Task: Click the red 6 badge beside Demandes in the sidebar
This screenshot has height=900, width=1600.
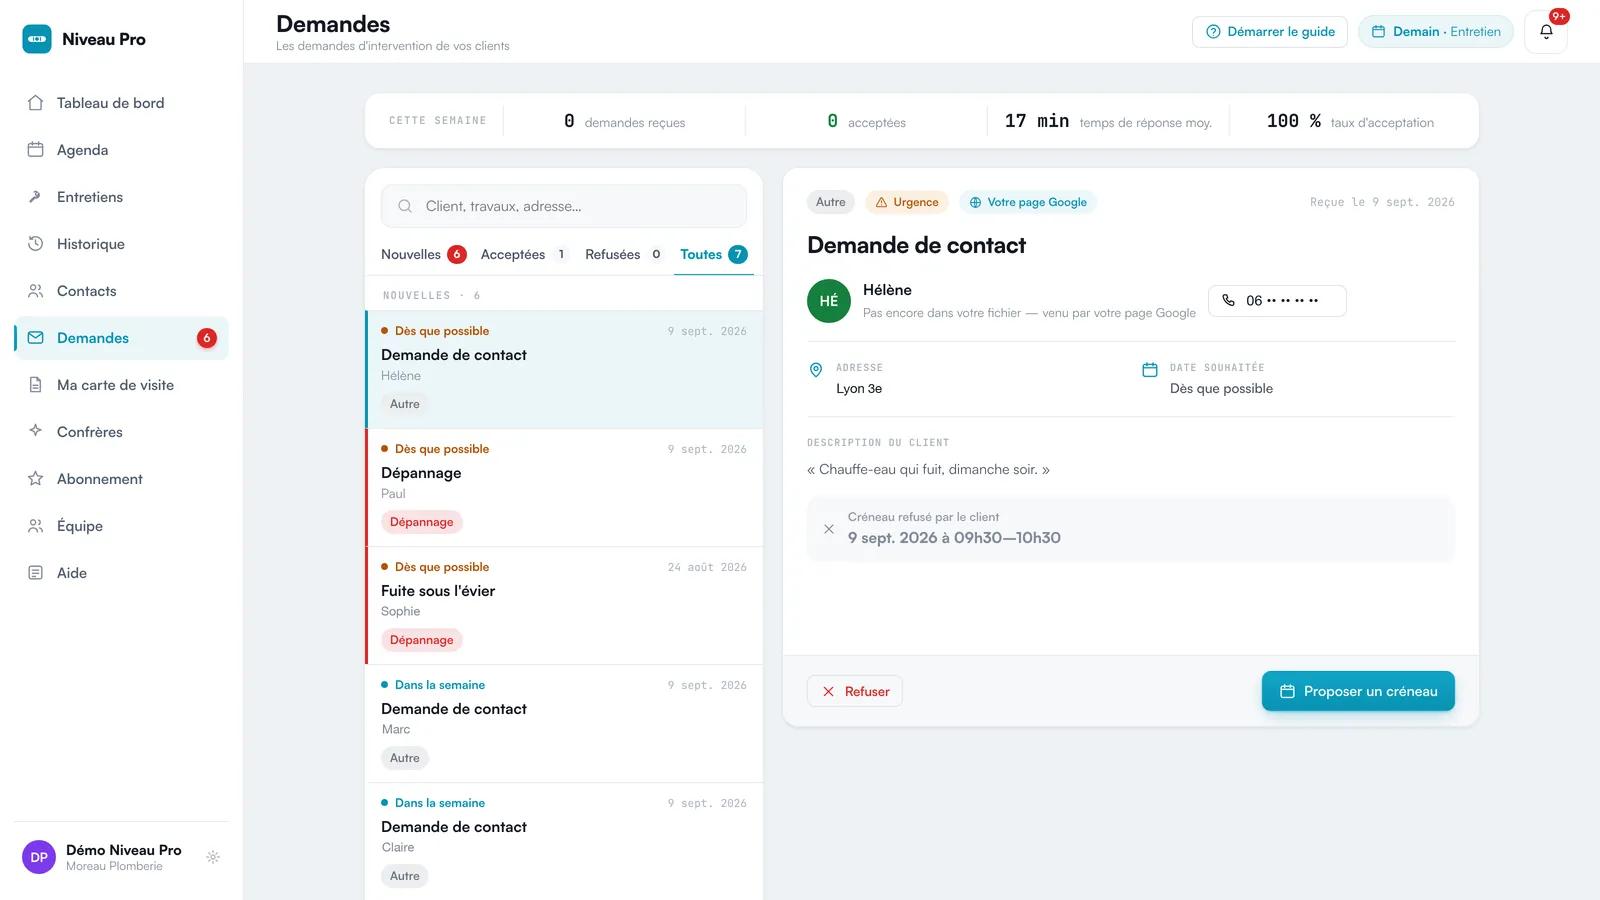Action: tap(207, 338)
